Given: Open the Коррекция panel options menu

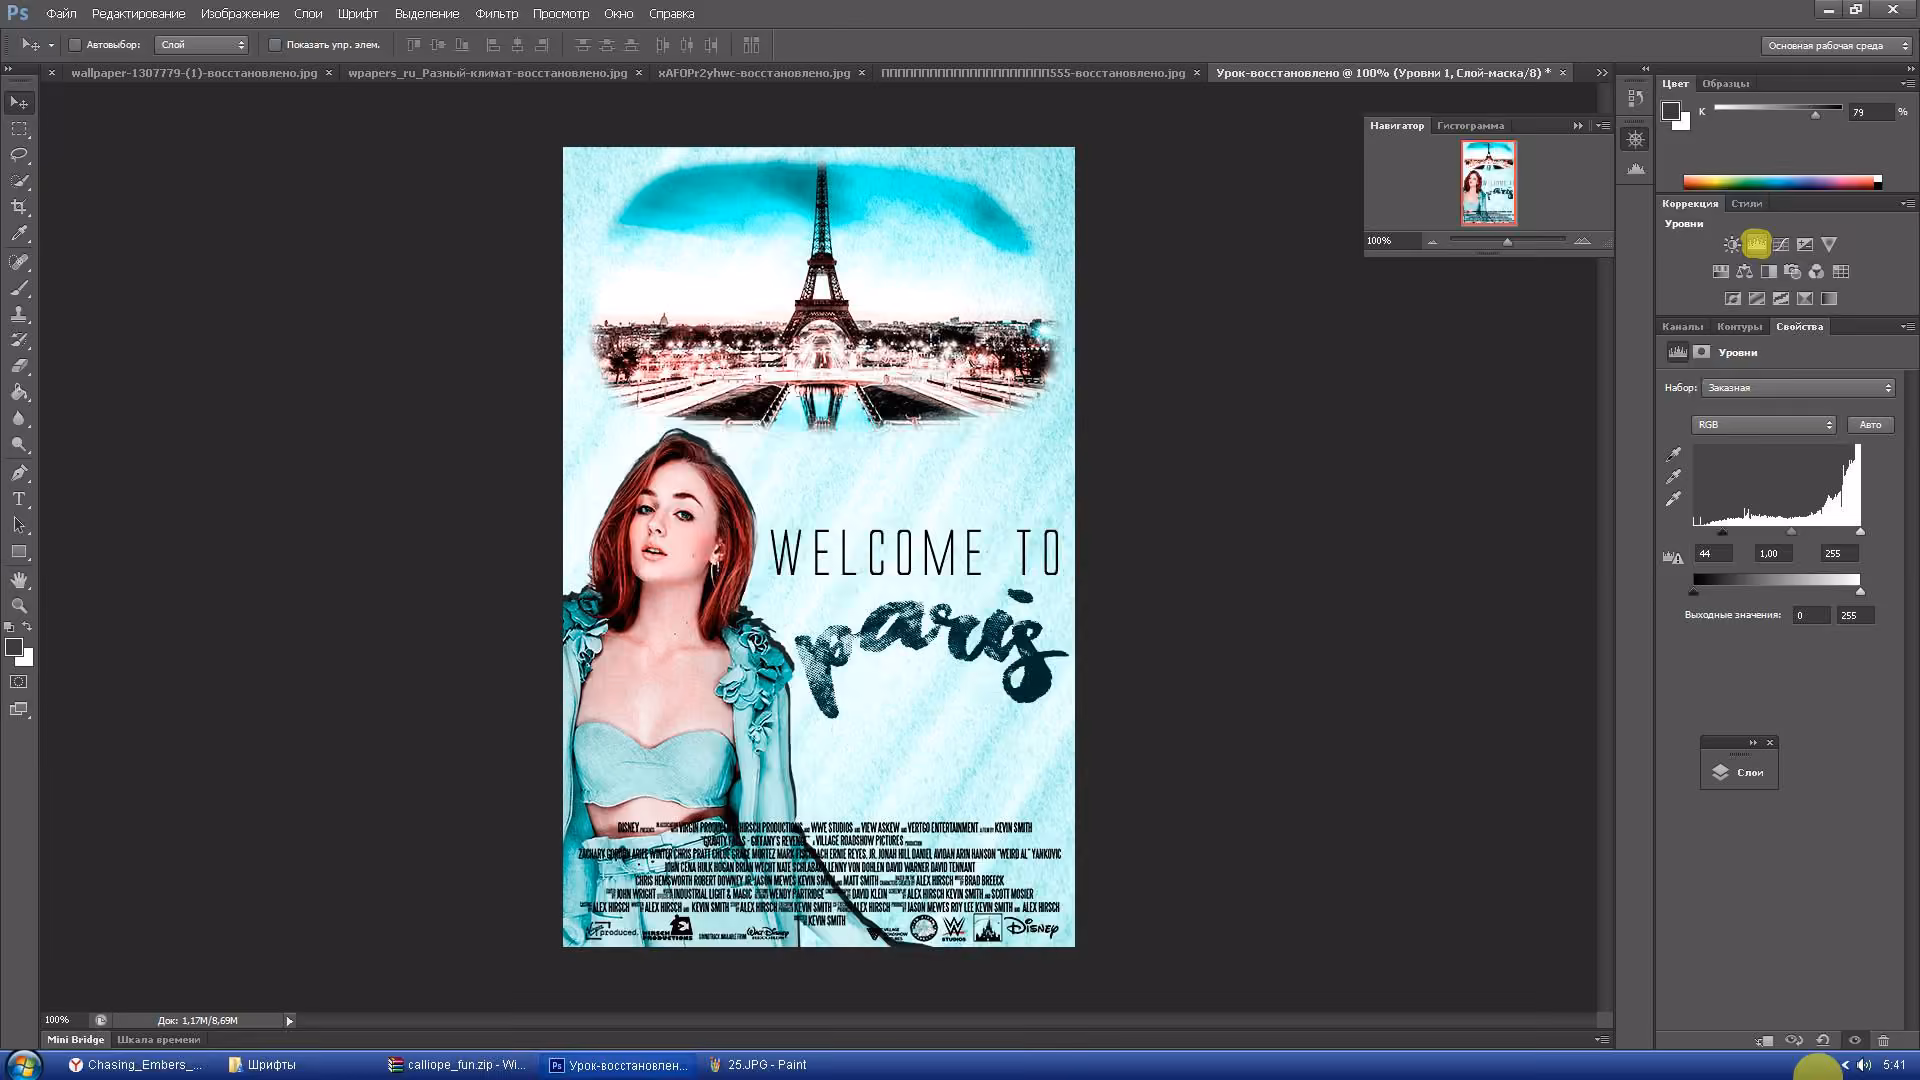Looking at the screenshot, I should 1907,204.
